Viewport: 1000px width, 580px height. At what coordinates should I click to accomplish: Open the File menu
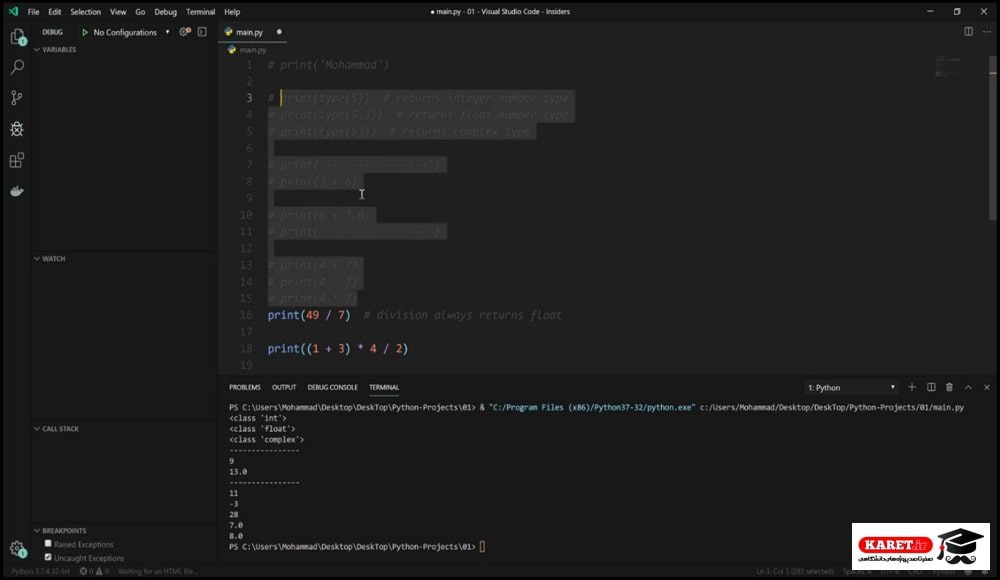pyautogui.click(x=34, y=11)
